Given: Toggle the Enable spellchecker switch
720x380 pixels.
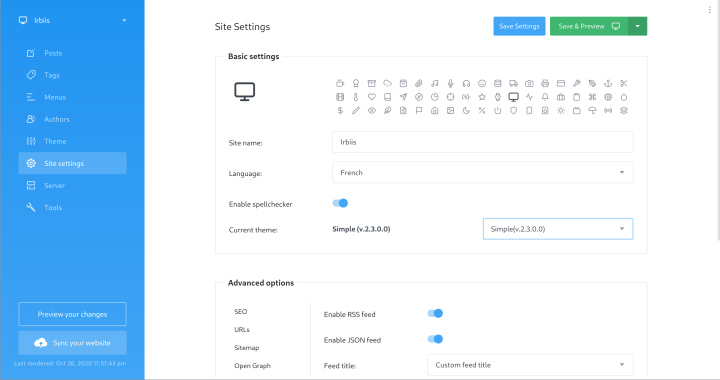Looking at the screenshot, I should point(340,203).
